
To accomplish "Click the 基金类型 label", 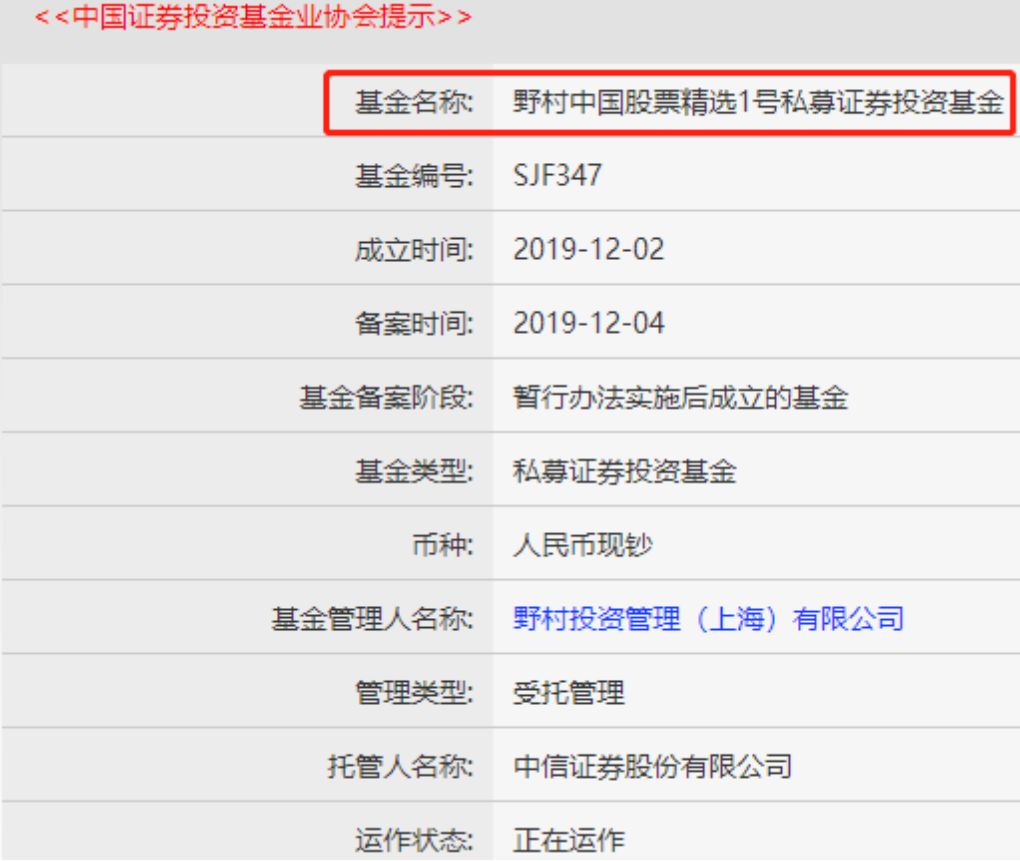I will point(414,471).
